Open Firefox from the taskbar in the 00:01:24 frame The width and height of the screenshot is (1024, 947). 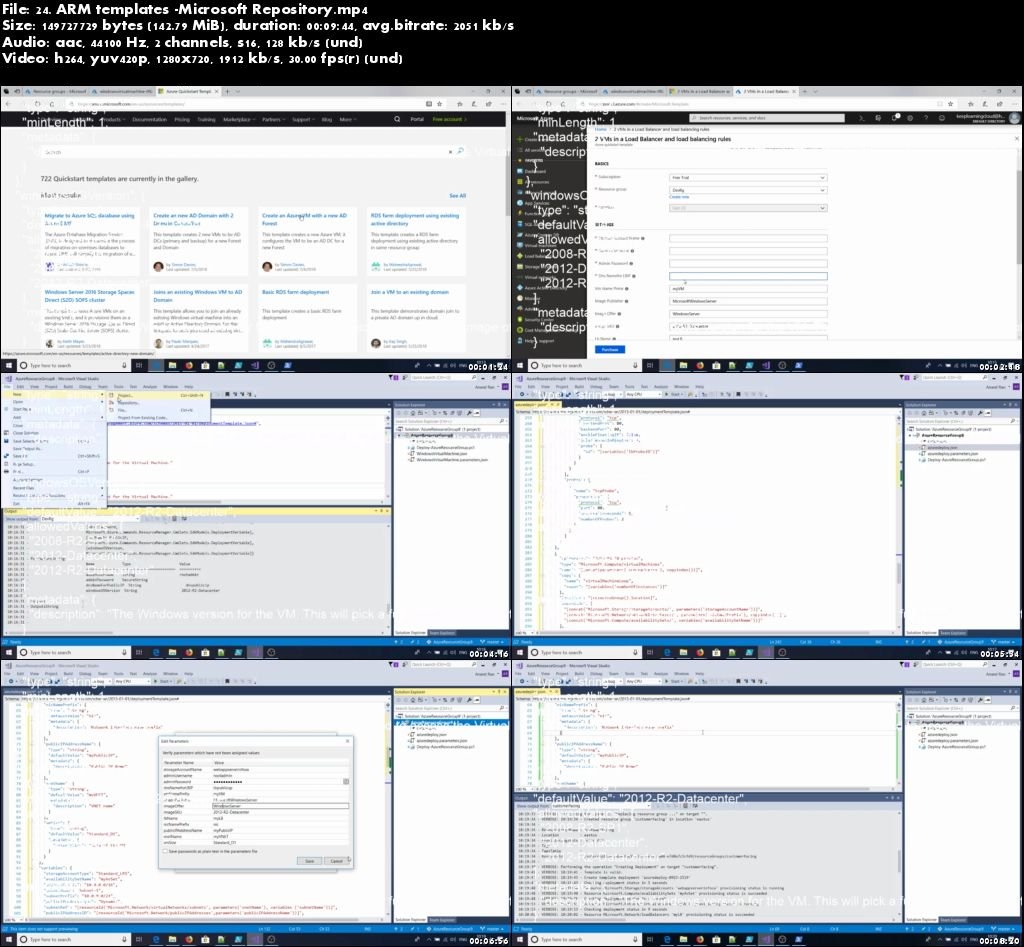coord(189,366)
